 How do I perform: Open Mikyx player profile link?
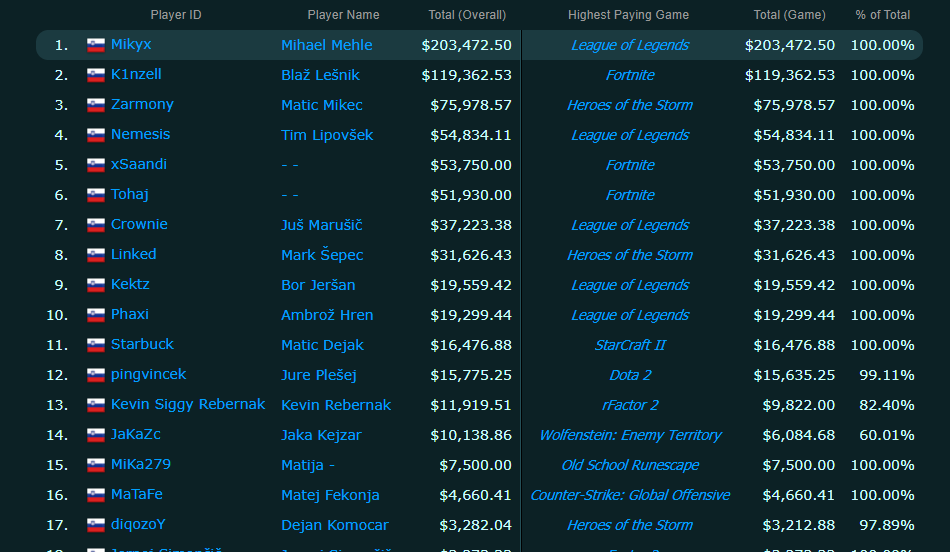(x=131, y=44)
